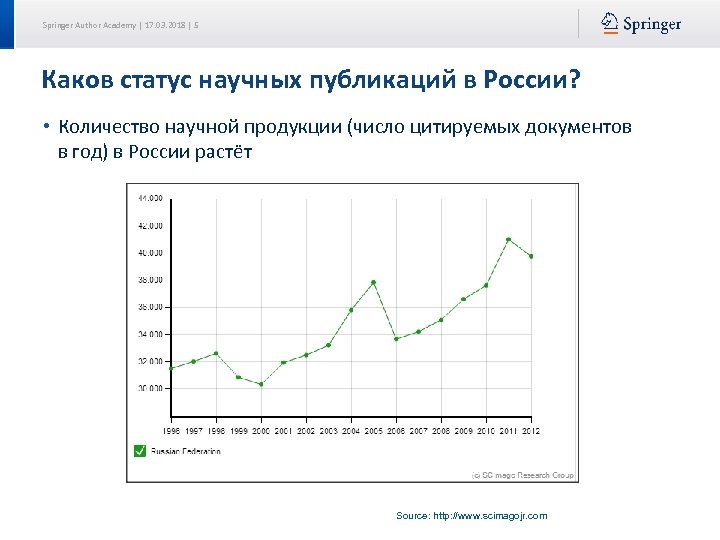Click the '40.000' y-axis label
Image resolution: width=720 pixels, height=540 pixels.
coord(150,253)
